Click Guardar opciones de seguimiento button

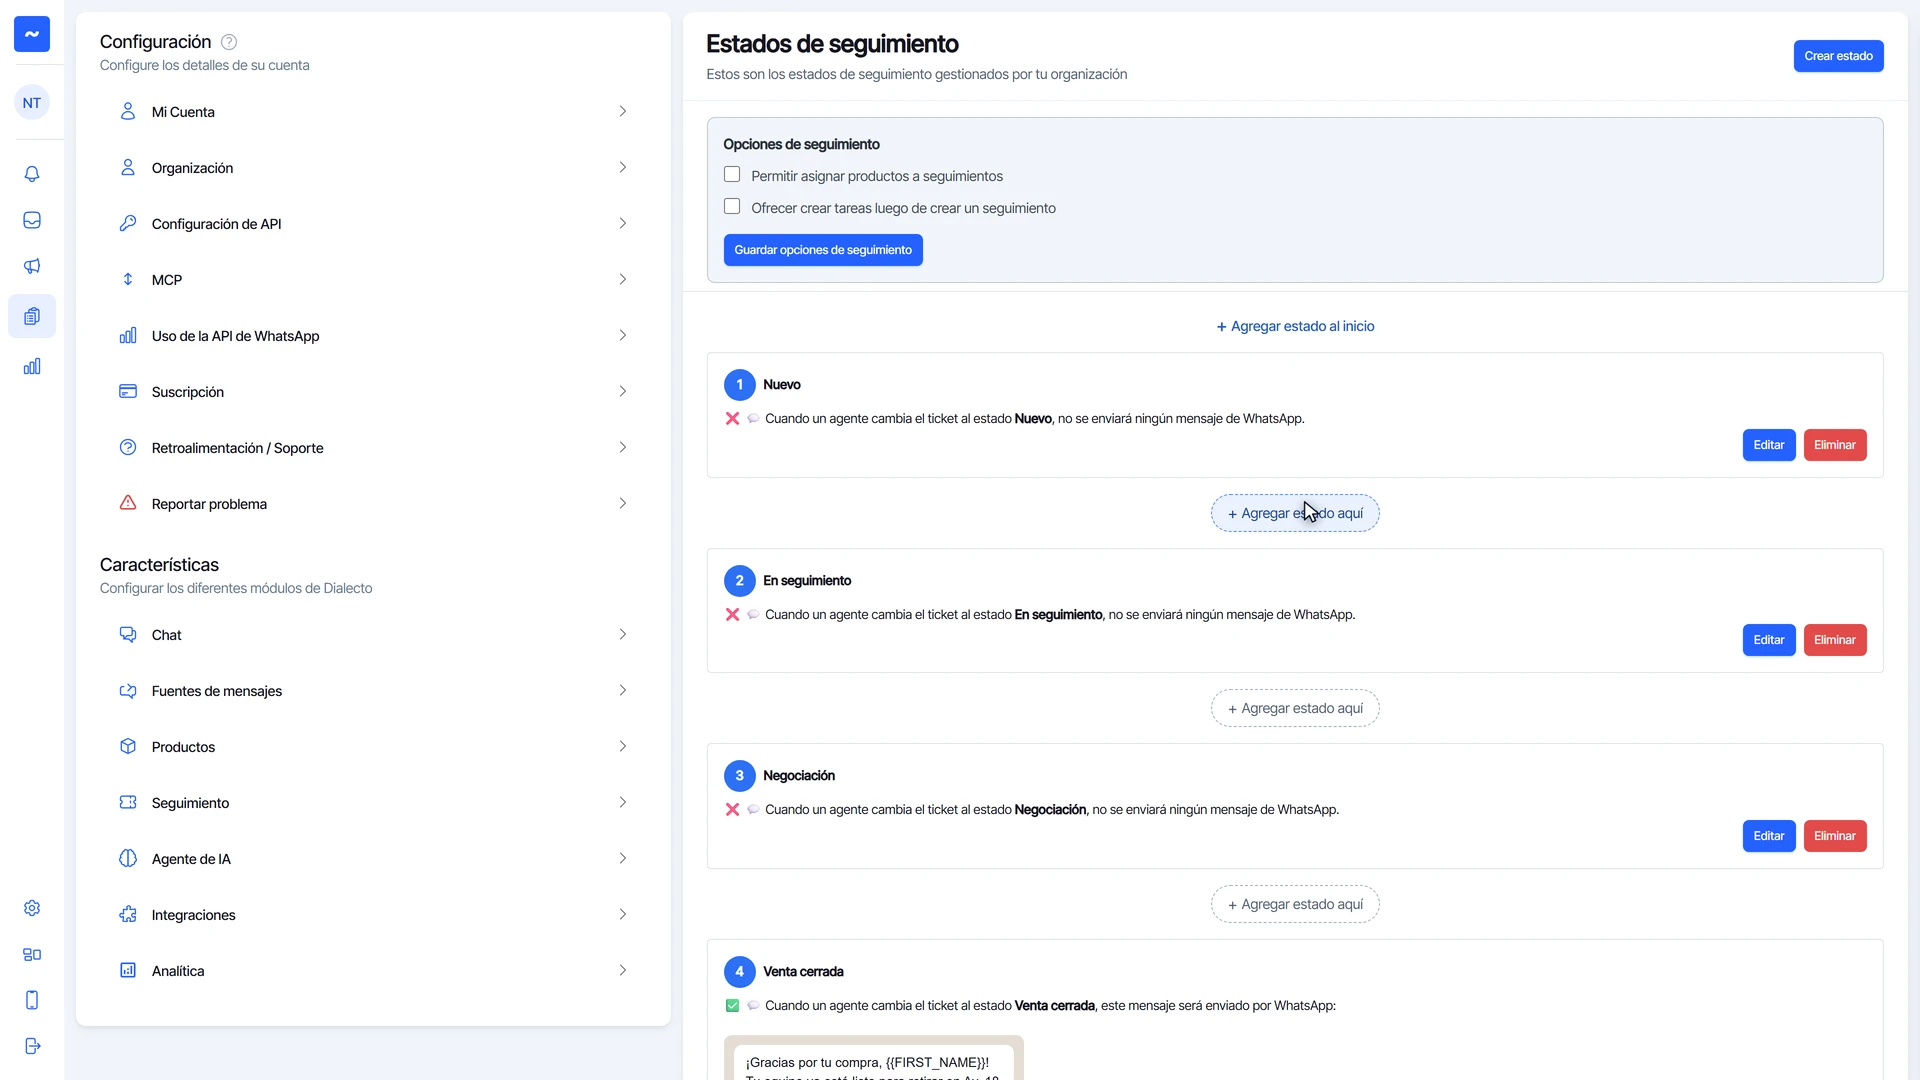coord(823,250)
